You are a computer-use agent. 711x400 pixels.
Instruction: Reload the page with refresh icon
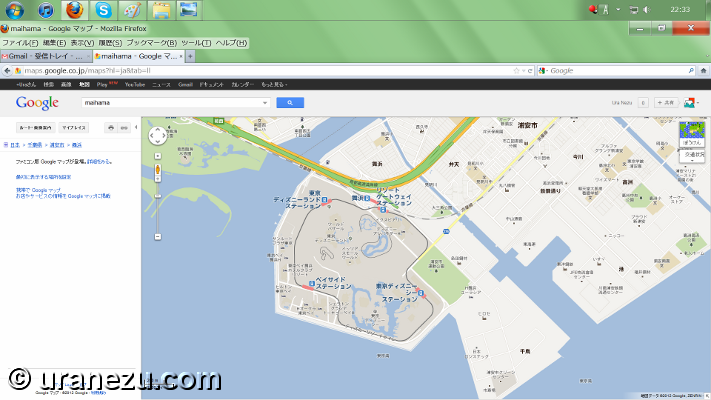(x=530, y=71)
